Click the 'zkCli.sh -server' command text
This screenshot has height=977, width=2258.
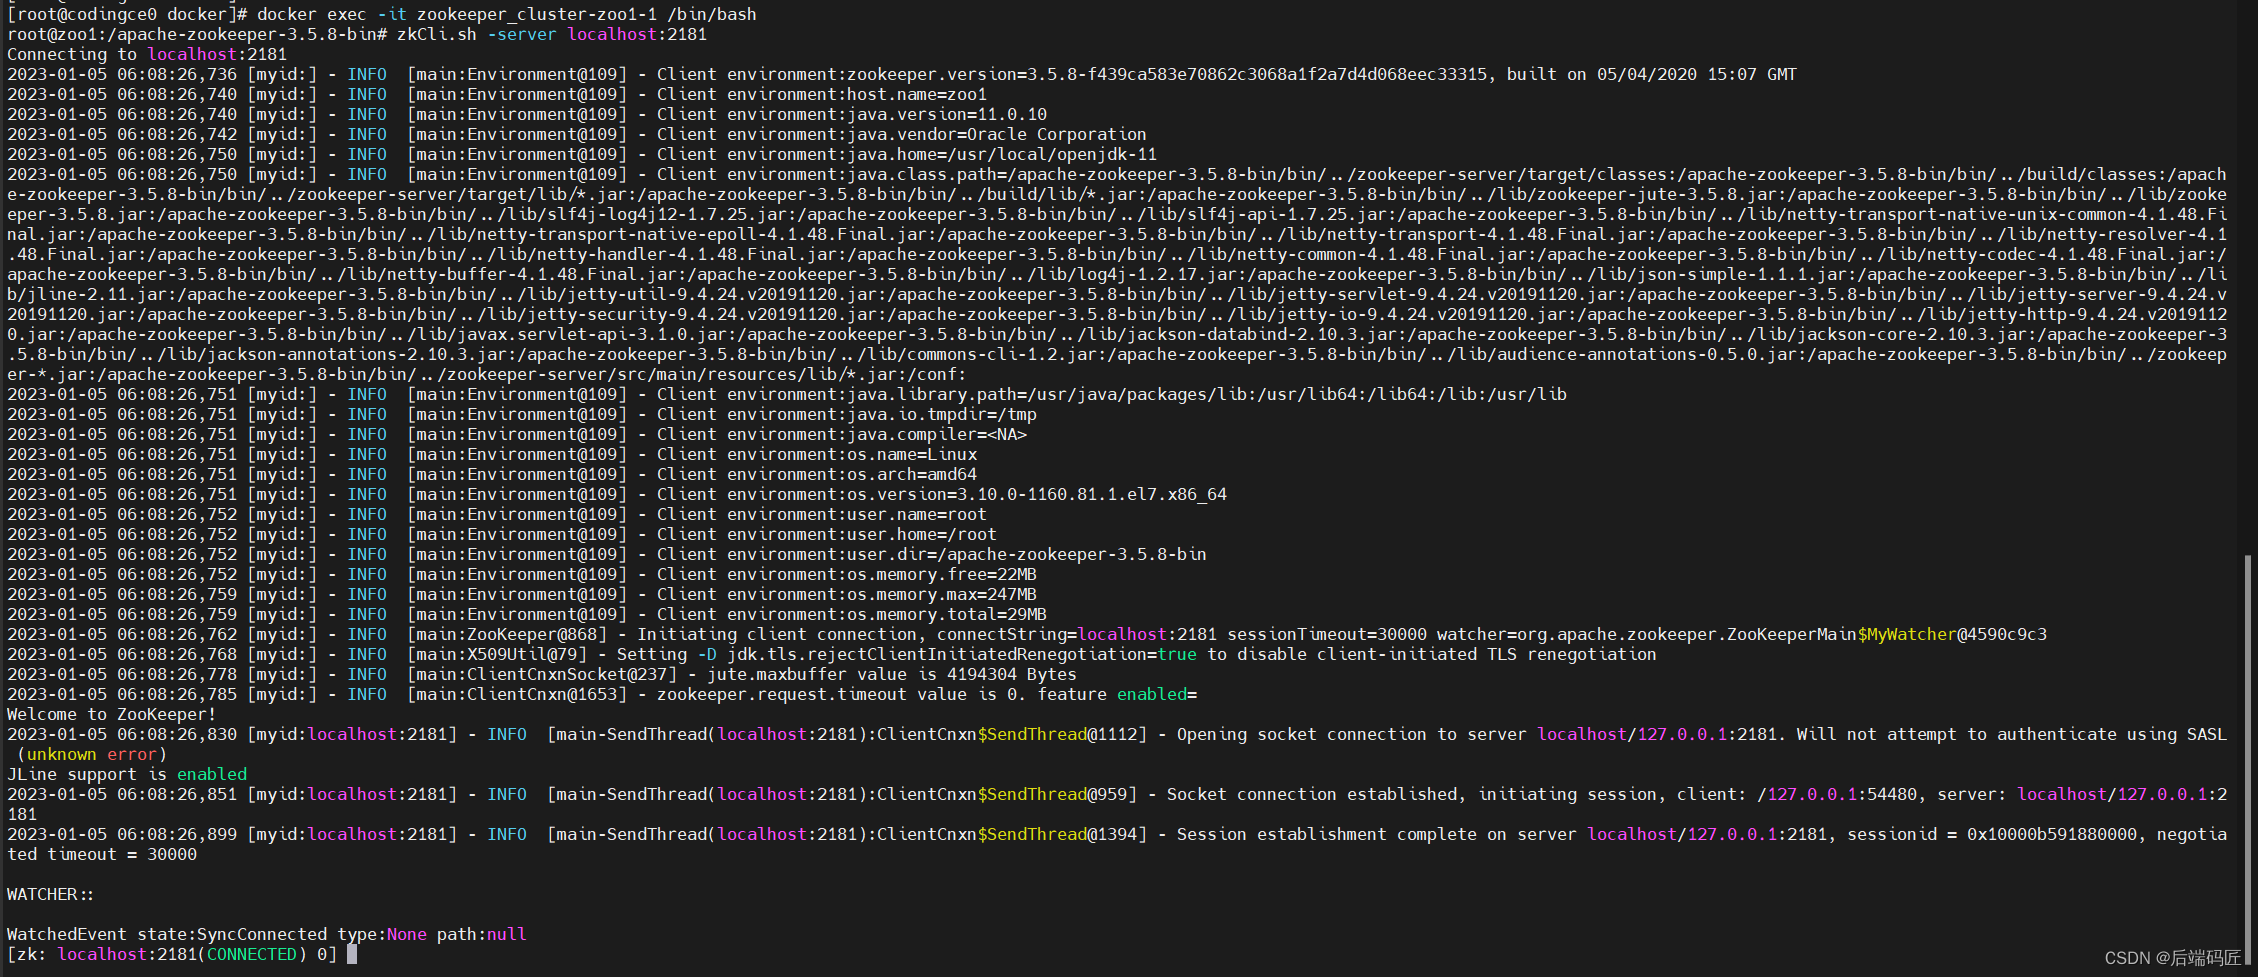tap(477, 34)
